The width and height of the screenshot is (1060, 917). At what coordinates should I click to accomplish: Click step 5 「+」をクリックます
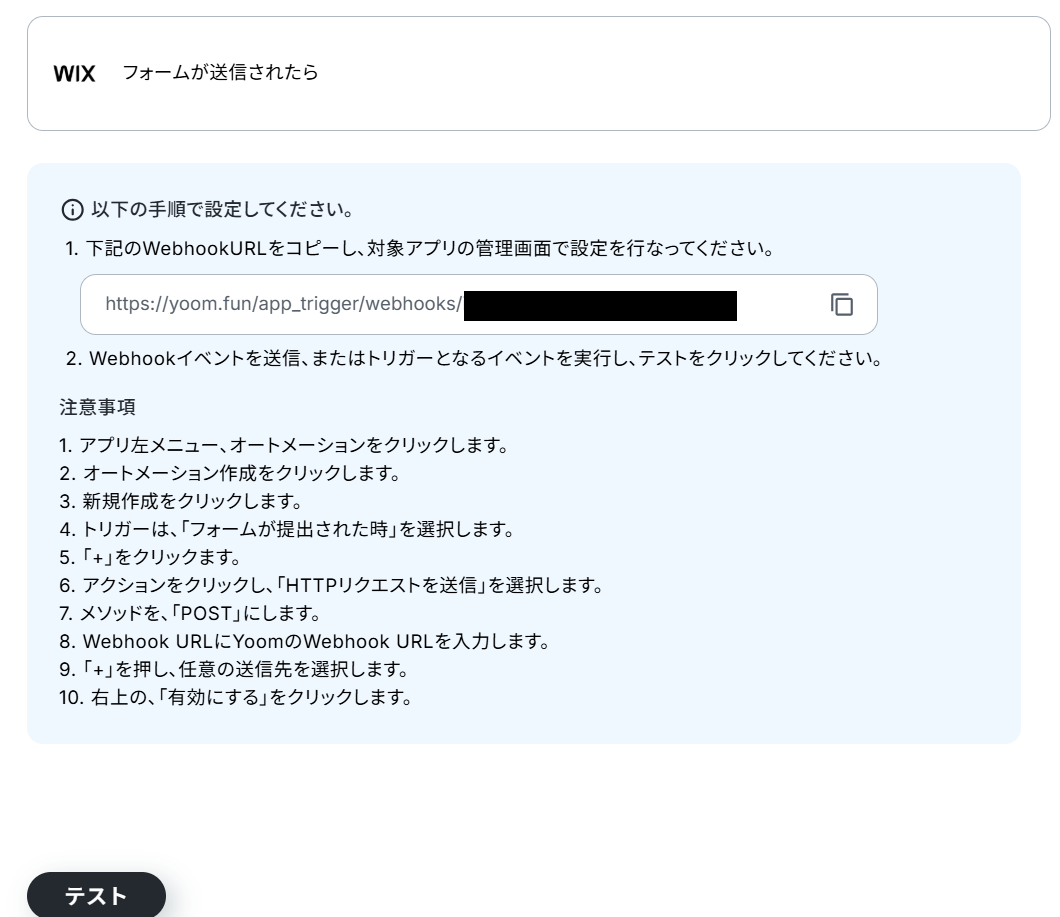click(150, 557)
